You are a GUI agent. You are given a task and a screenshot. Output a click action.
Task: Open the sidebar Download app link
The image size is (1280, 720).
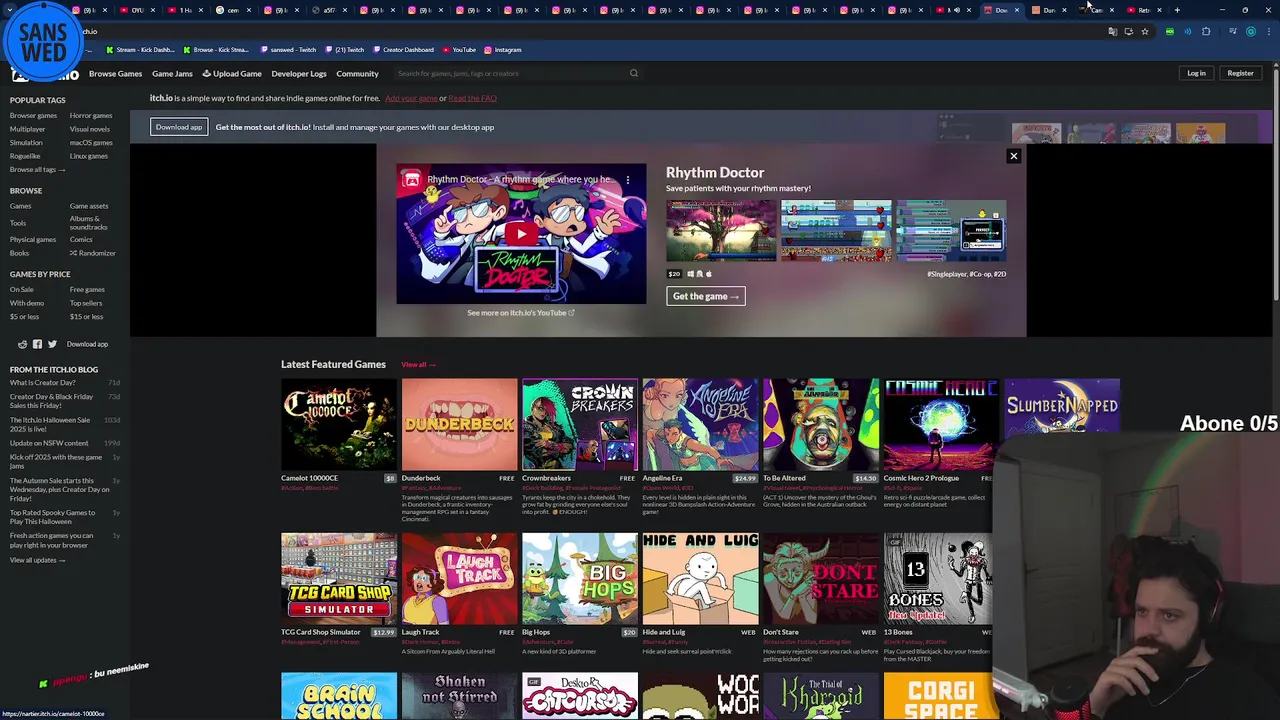87,344
